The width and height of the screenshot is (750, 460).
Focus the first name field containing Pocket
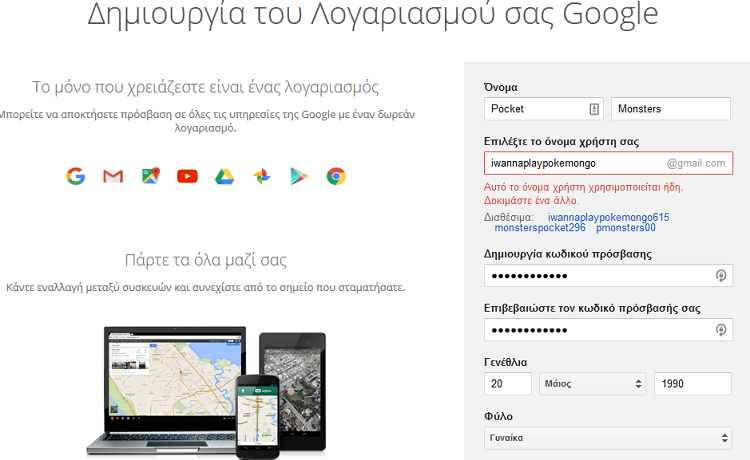coord(544,109)
